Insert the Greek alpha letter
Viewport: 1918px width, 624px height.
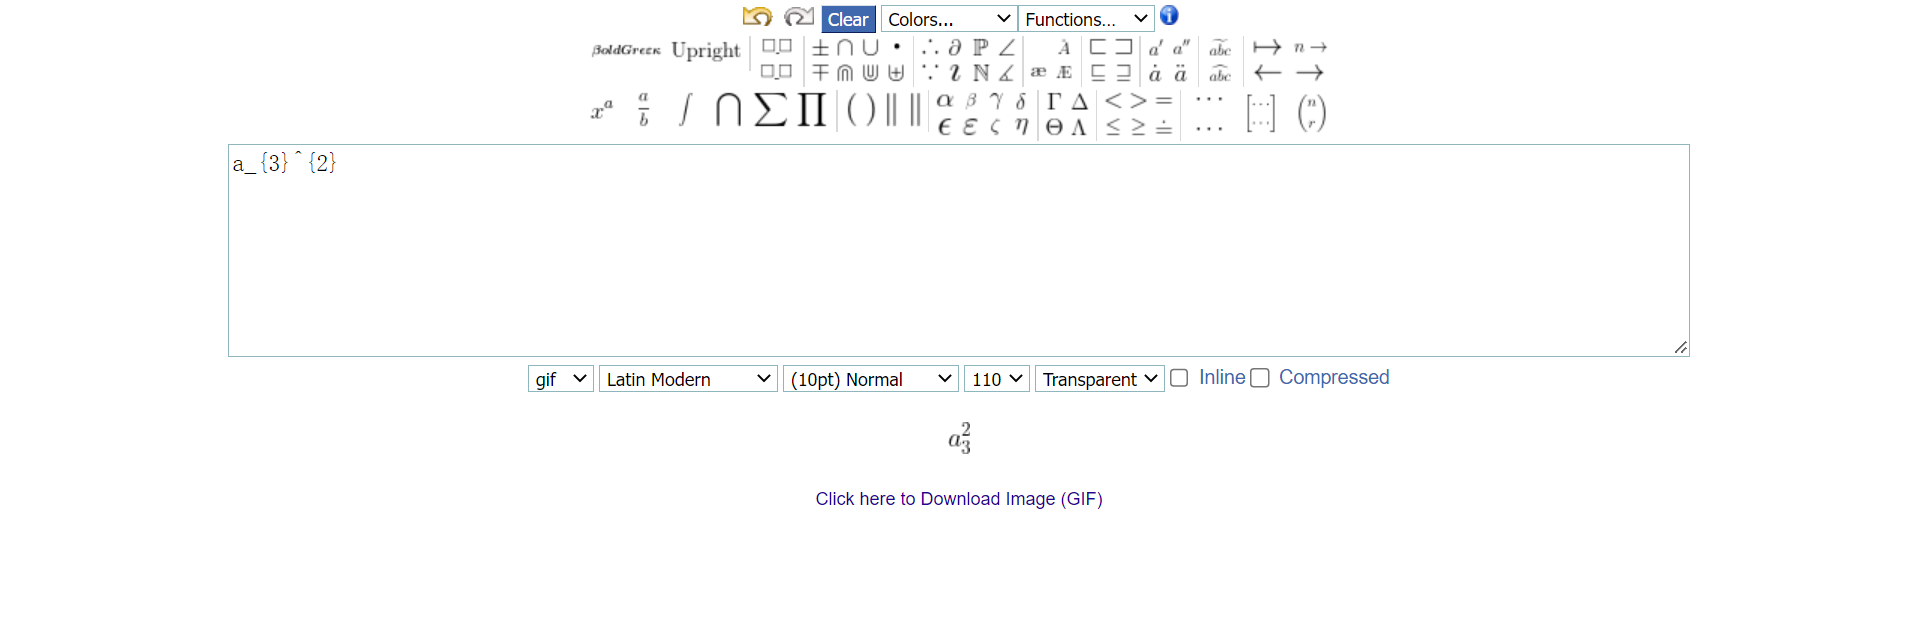[944, 100]
